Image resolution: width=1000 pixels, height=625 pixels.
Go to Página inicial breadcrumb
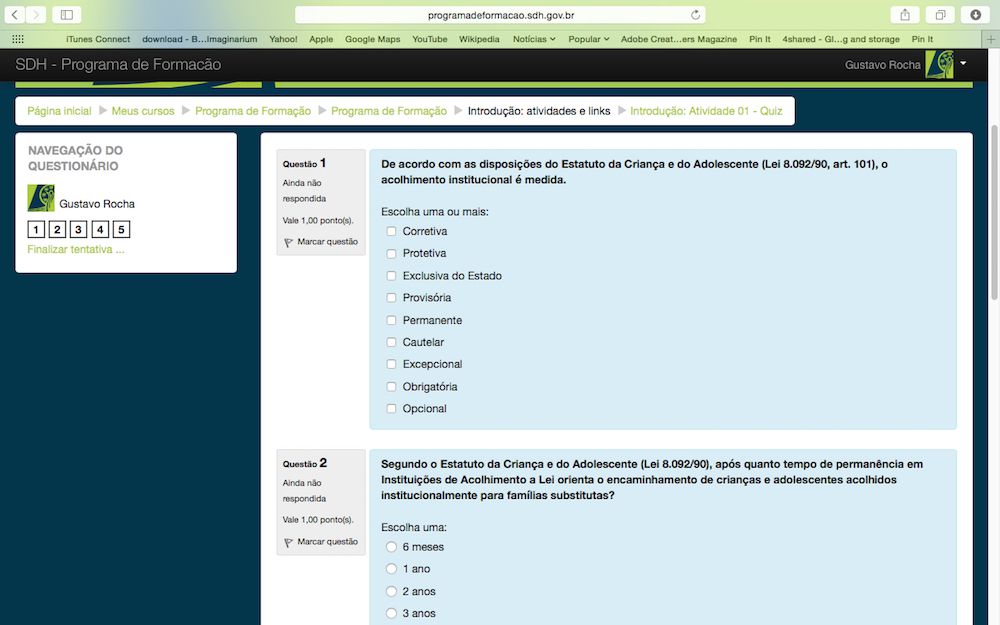[59, 111]
